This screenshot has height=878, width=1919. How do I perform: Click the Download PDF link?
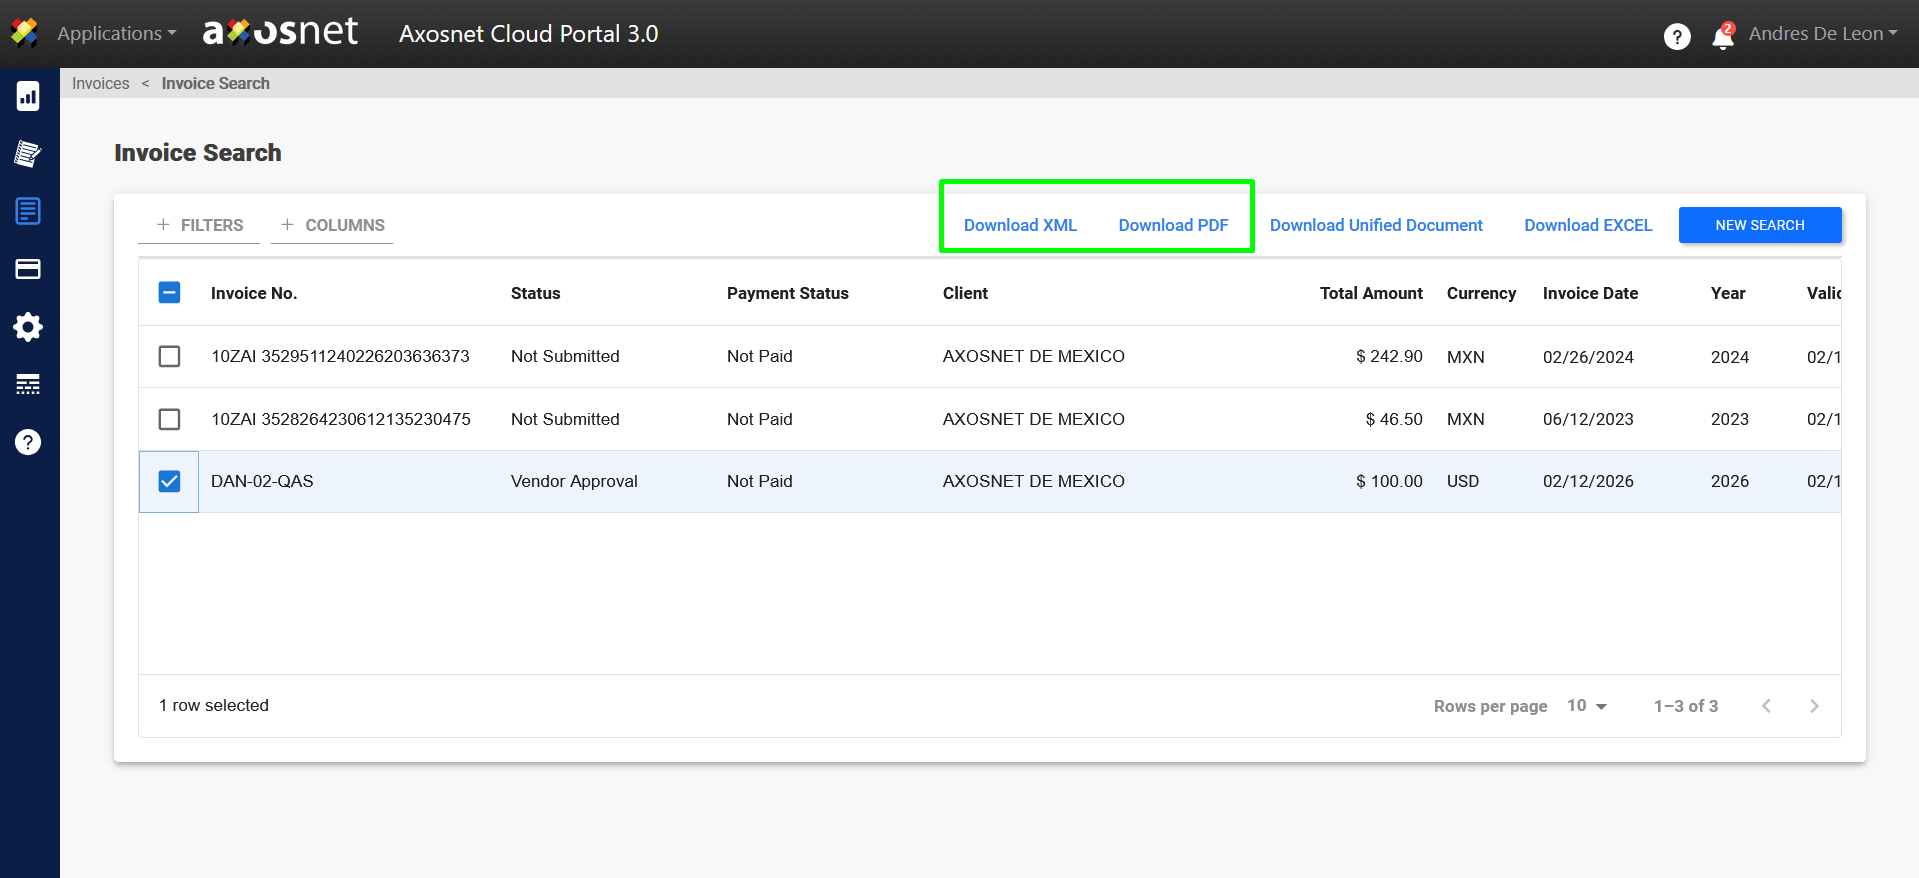[x=1173, y=225]
